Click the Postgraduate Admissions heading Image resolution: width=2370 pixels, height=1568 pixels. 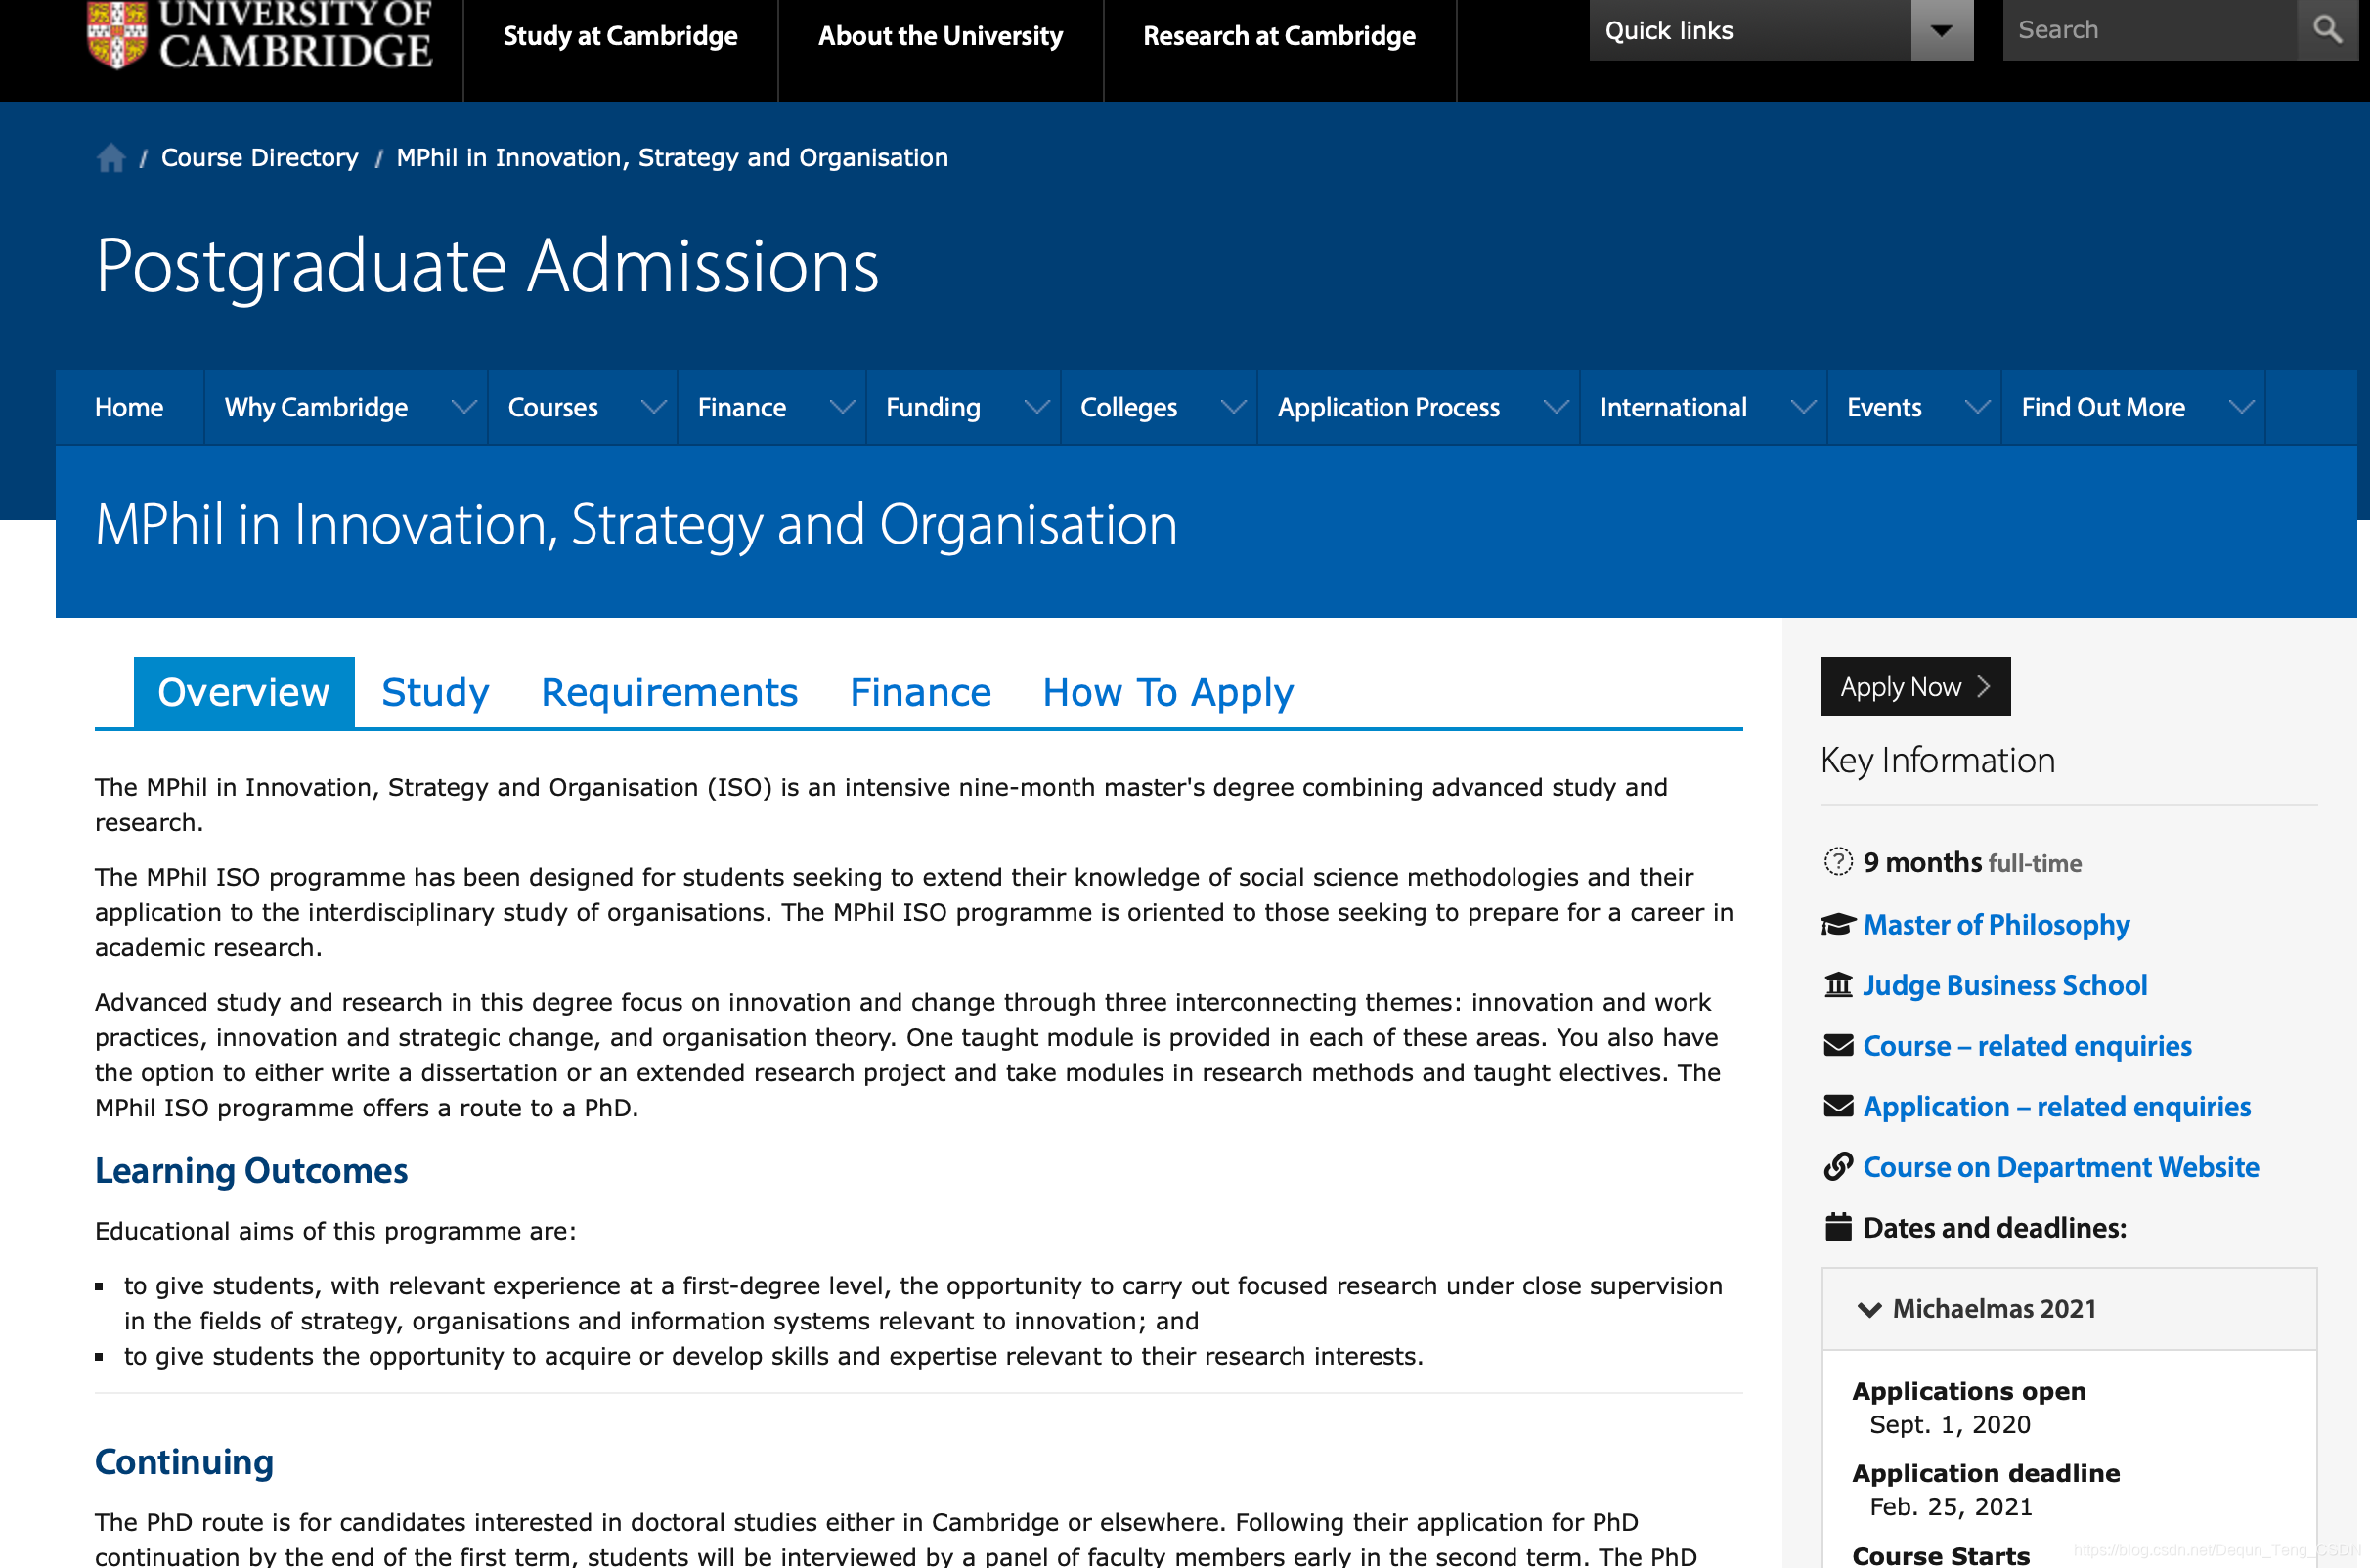pos(487,266)
